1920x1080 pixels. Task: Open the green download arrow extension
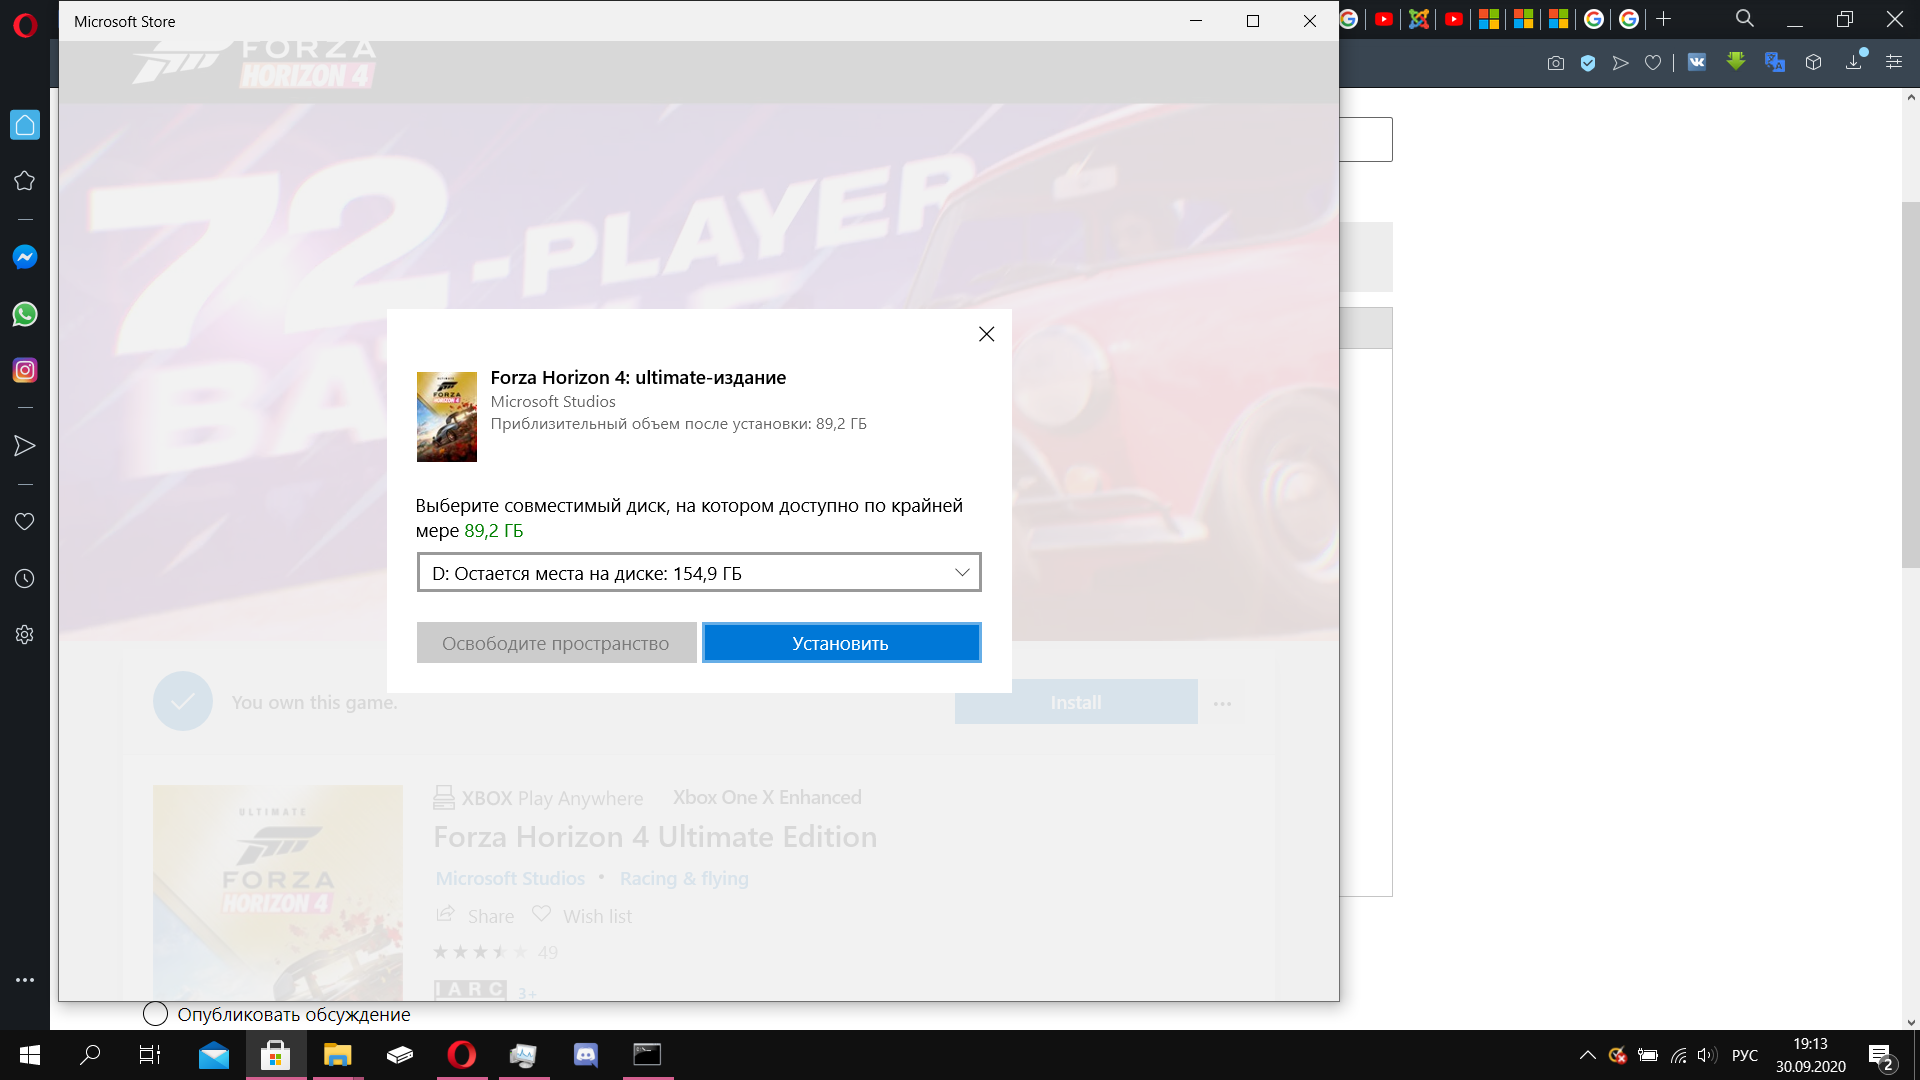(x=1736, y=62)
